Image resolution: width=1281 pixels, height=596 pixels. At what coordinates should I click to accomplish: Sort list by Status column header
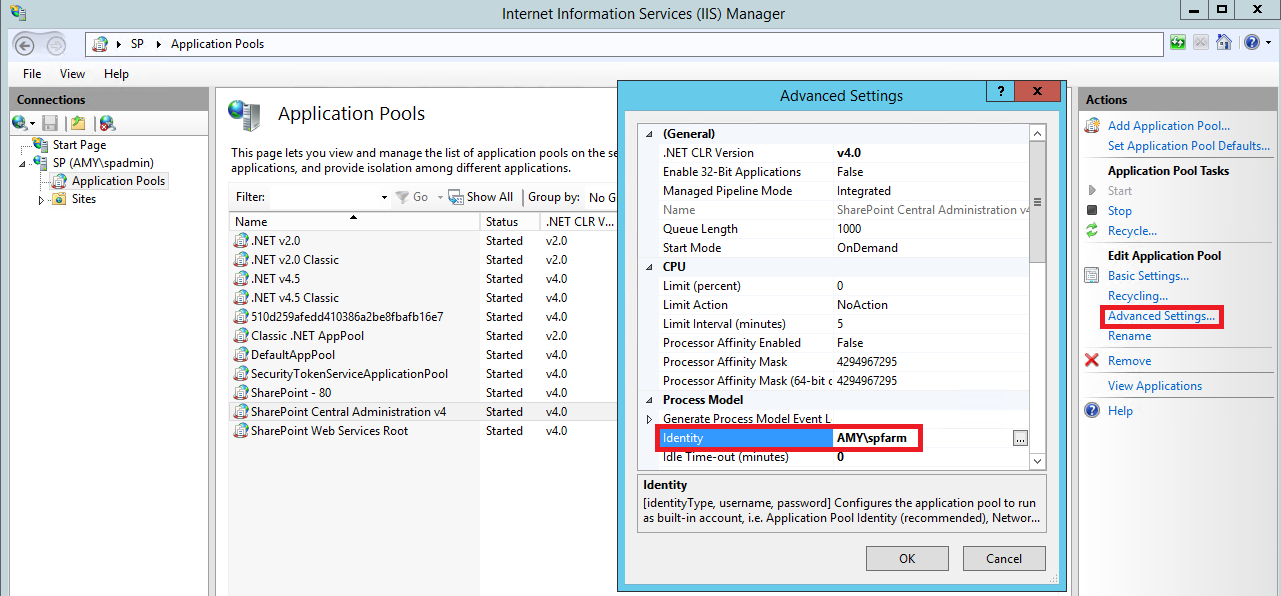(x=510, y=222)
